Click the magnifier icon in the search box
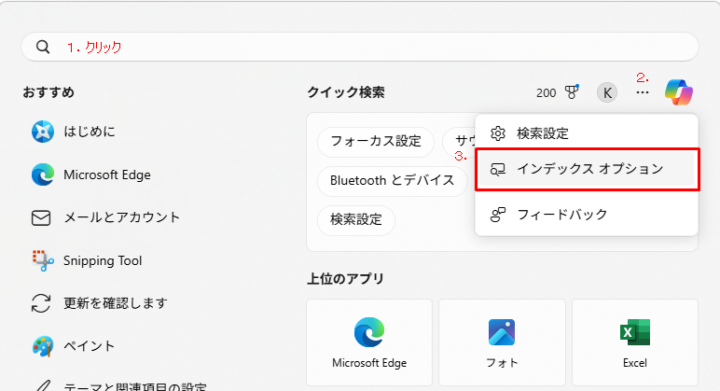Viewport: 720px width, 391px height. [x=43, y=47]
